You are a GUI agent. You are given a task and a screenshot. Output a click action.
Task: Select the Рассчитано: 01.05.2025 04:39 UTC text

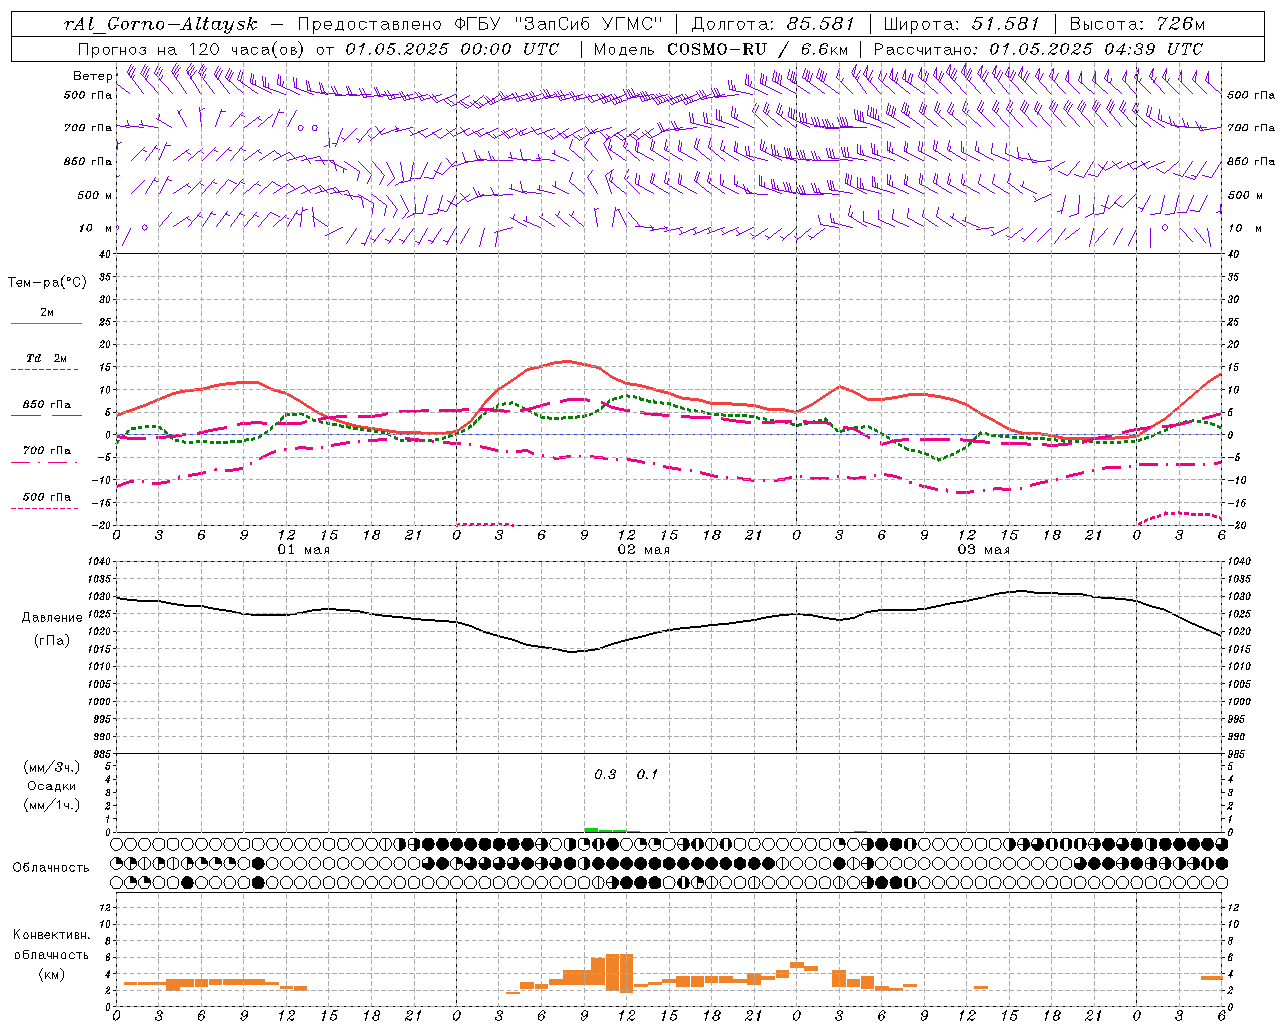1038,49
